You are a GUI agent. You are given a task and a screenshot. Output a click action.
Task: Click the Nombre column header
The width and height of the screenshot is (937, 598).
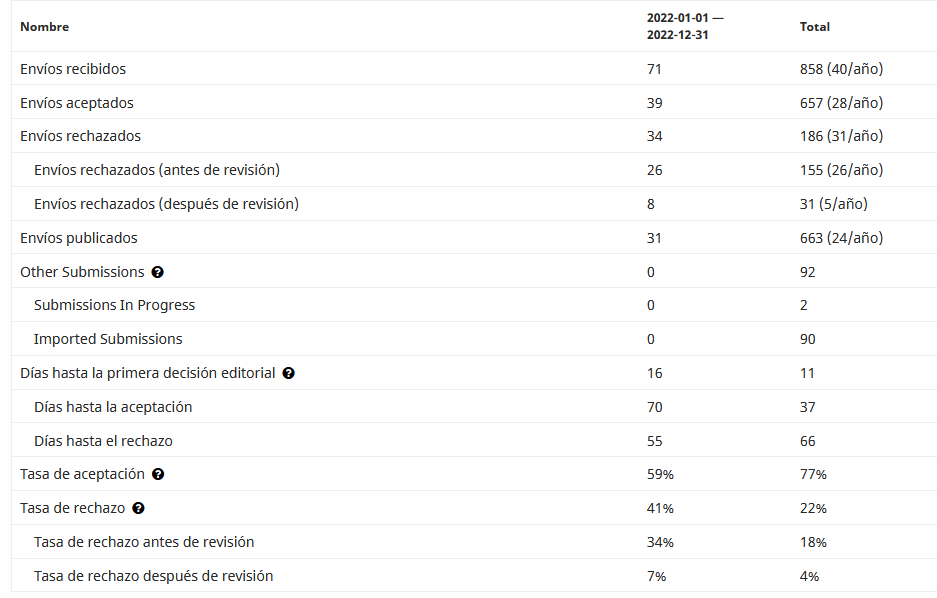tap(45, 27)
